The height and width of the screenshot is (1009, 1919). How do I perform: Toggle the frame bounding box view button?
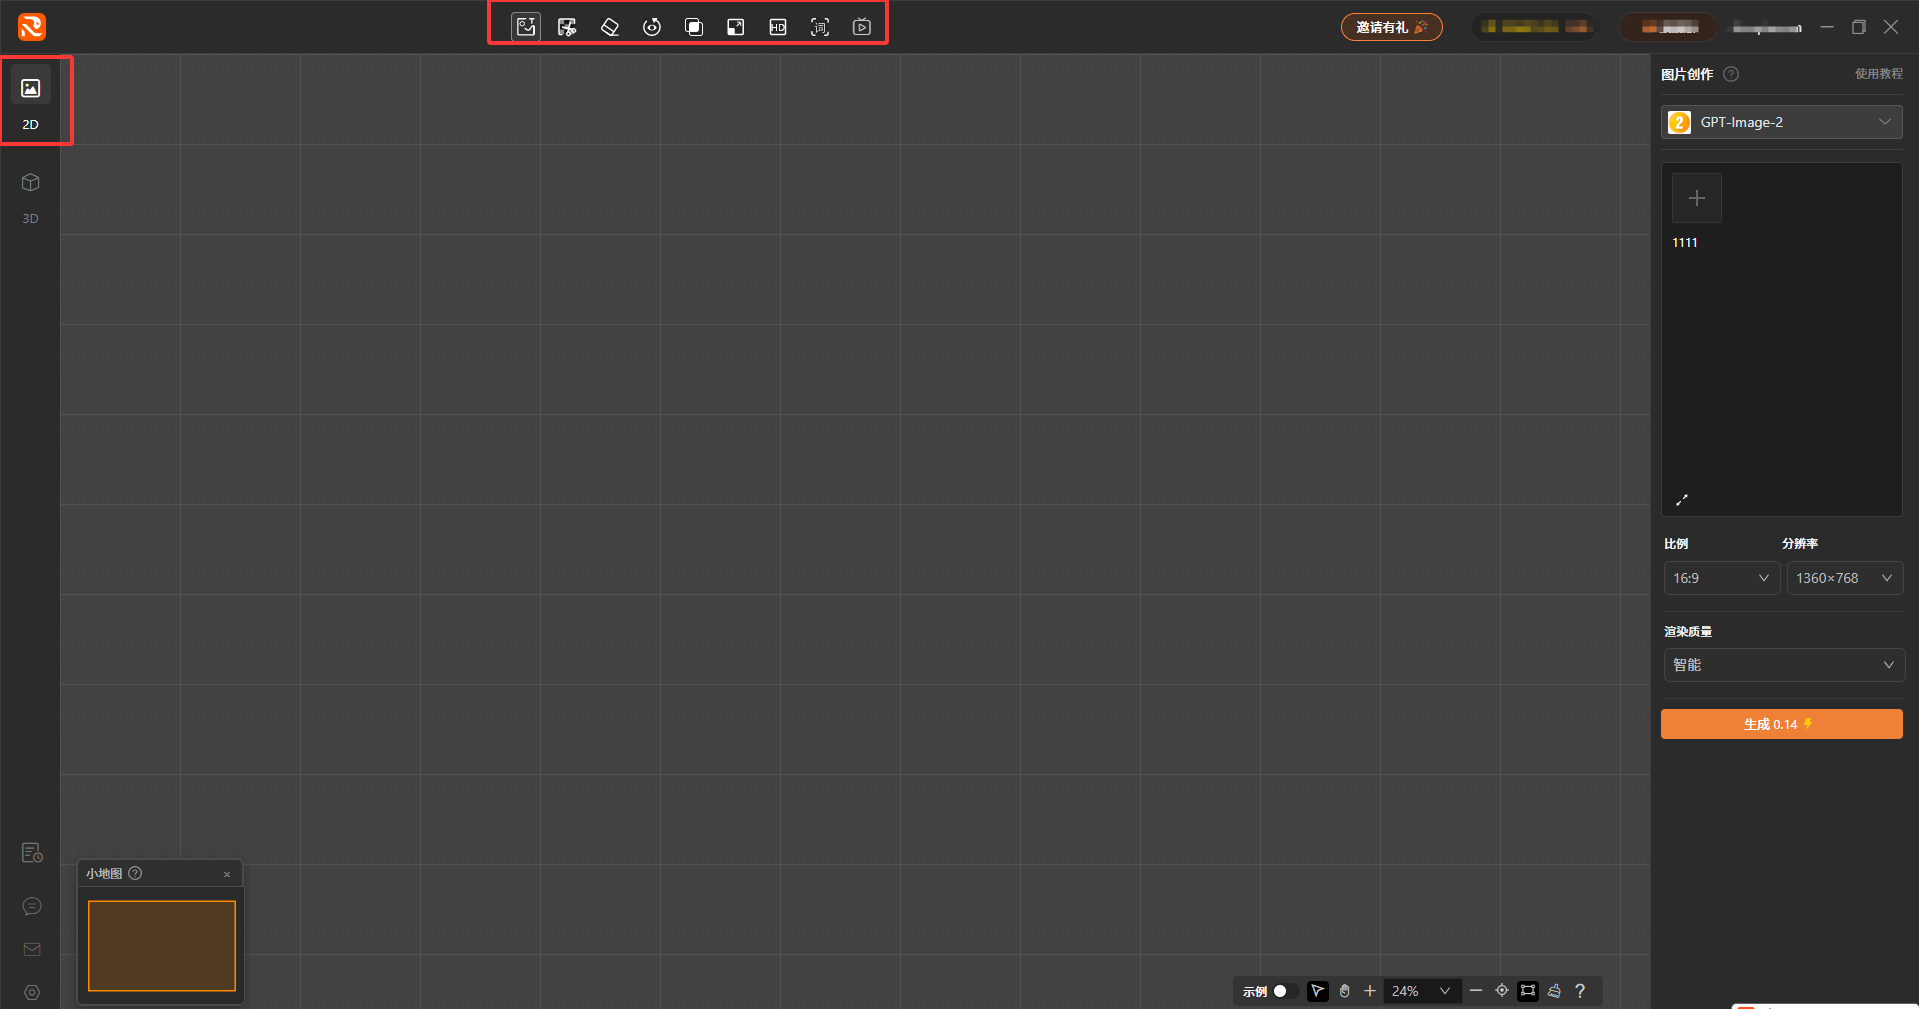click(x=1528, y=991)
